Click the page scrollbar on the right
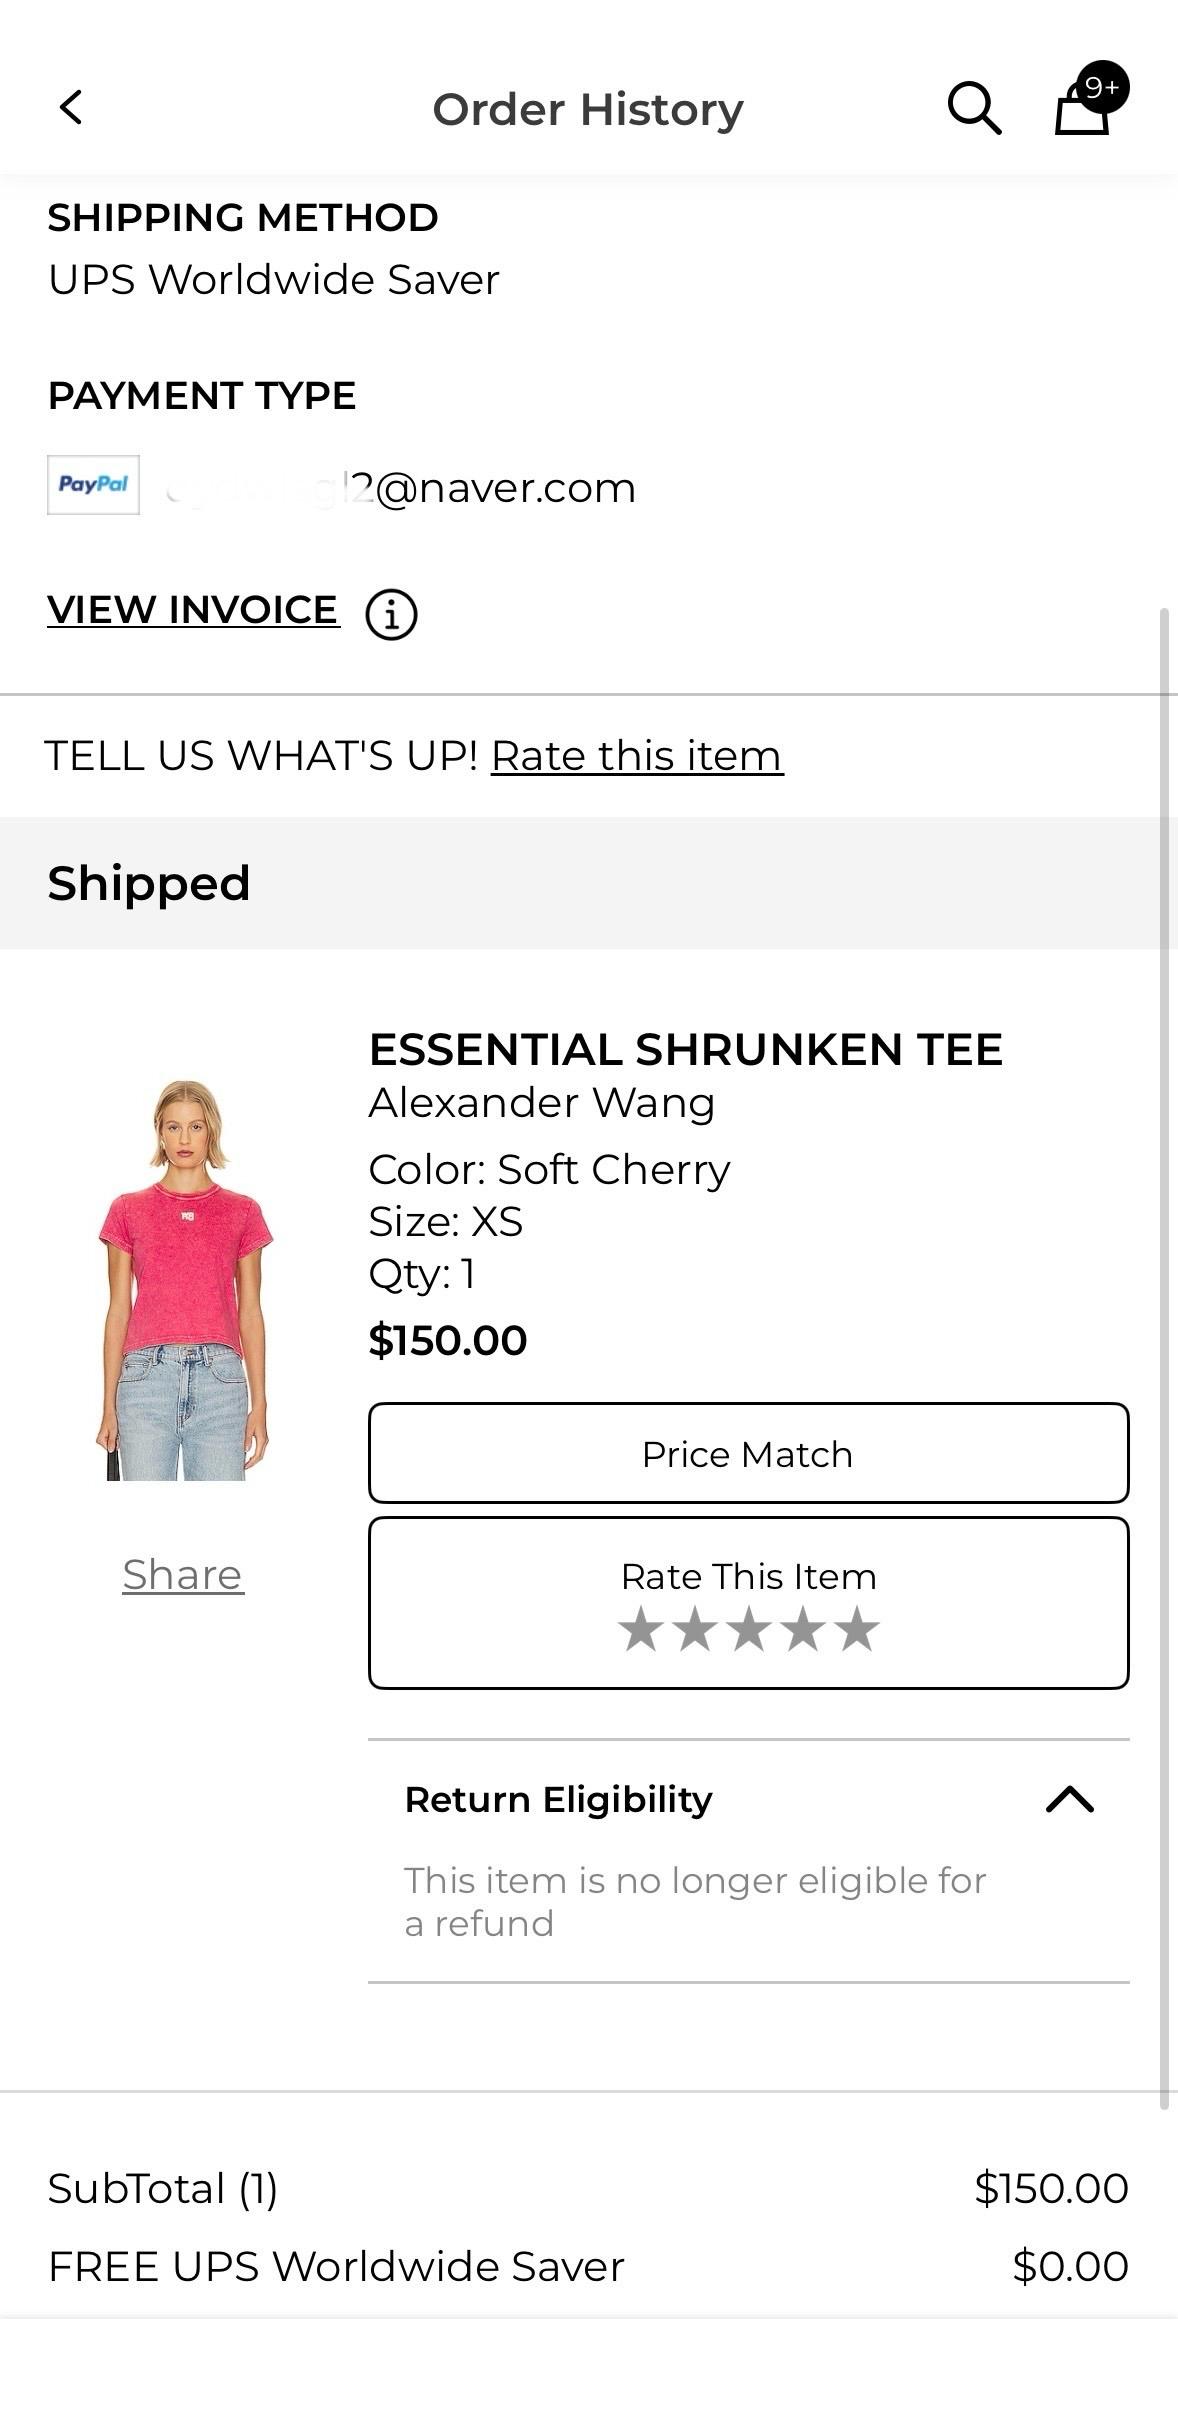Viewport: 1178px width, 2420px height. [1164, 1360]
